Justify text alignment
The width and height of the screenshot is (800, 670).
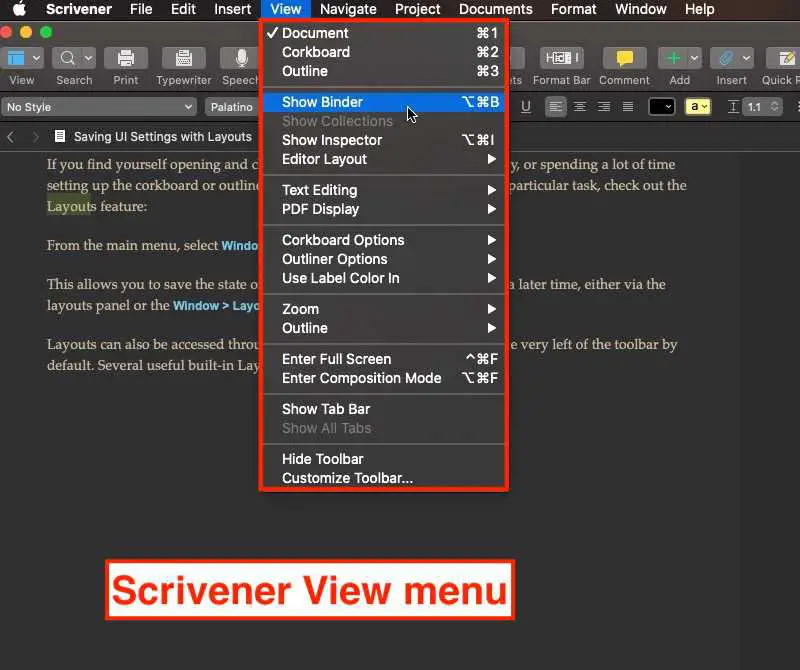(628, 107)
